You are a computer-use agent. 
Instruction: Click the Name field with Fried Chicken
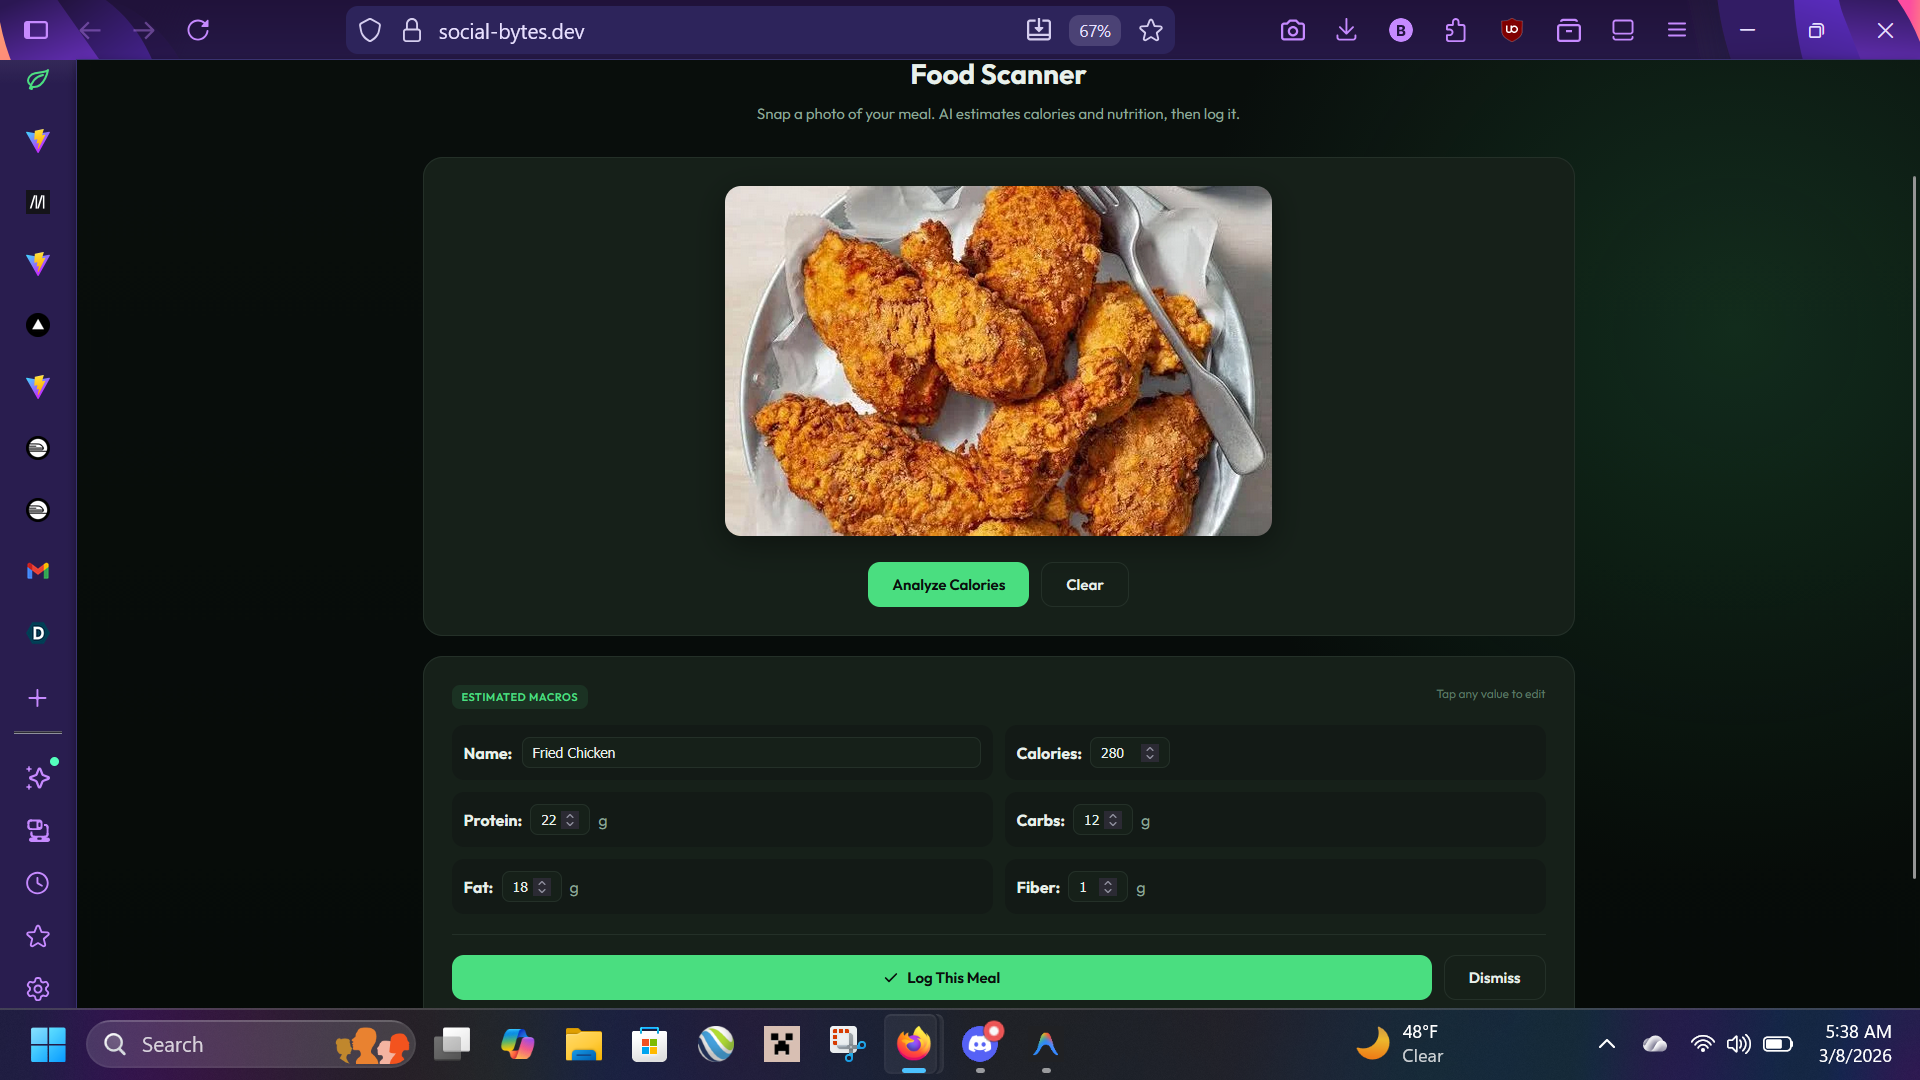pos(750,753)
